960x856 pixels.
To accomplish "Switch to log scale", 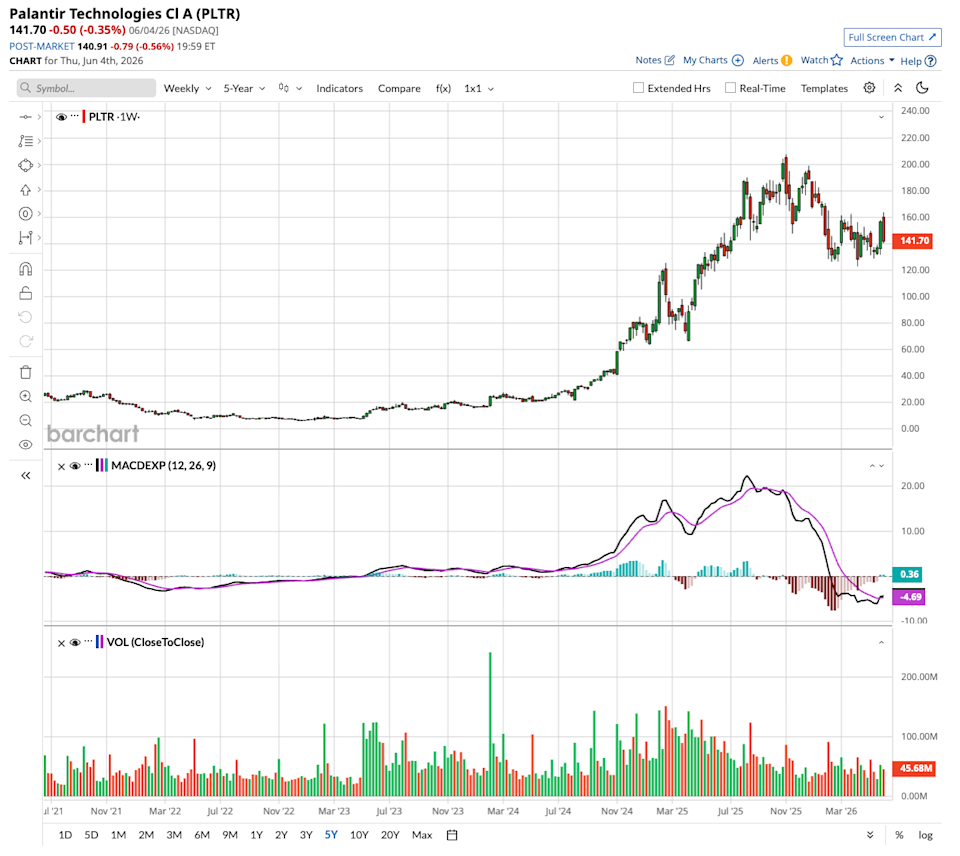I will click(925, 835).
